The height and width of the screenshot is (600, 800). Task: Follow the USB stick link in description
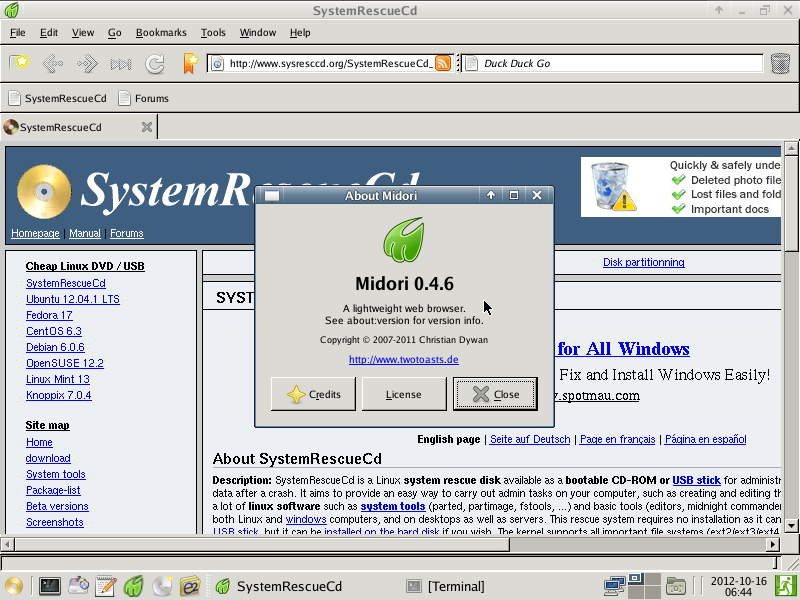coord(696,480)
